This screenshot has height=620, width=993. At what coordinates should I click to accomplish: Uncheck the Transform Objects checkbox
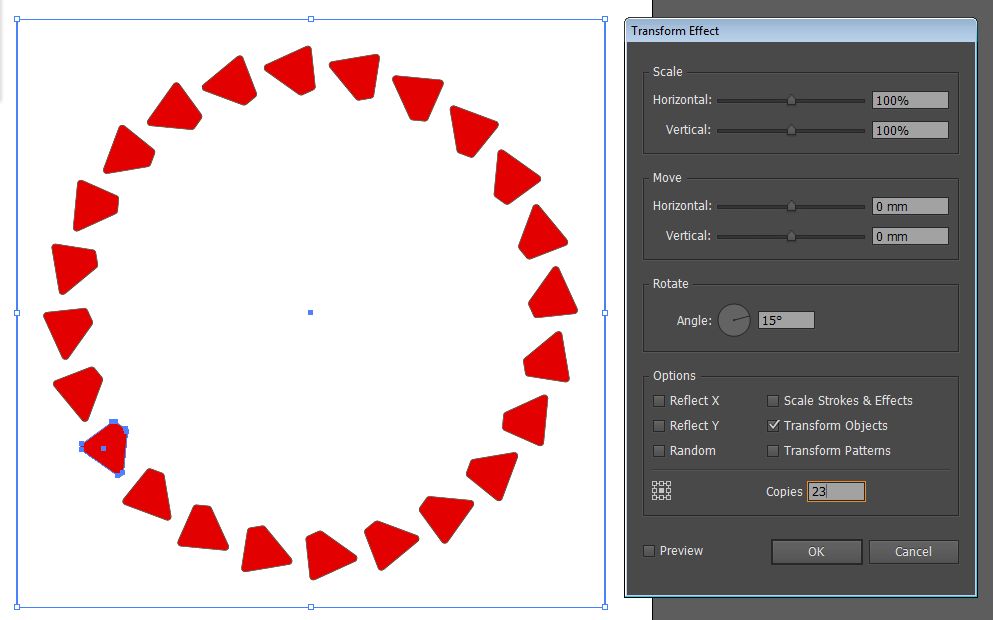pos(773,426)
